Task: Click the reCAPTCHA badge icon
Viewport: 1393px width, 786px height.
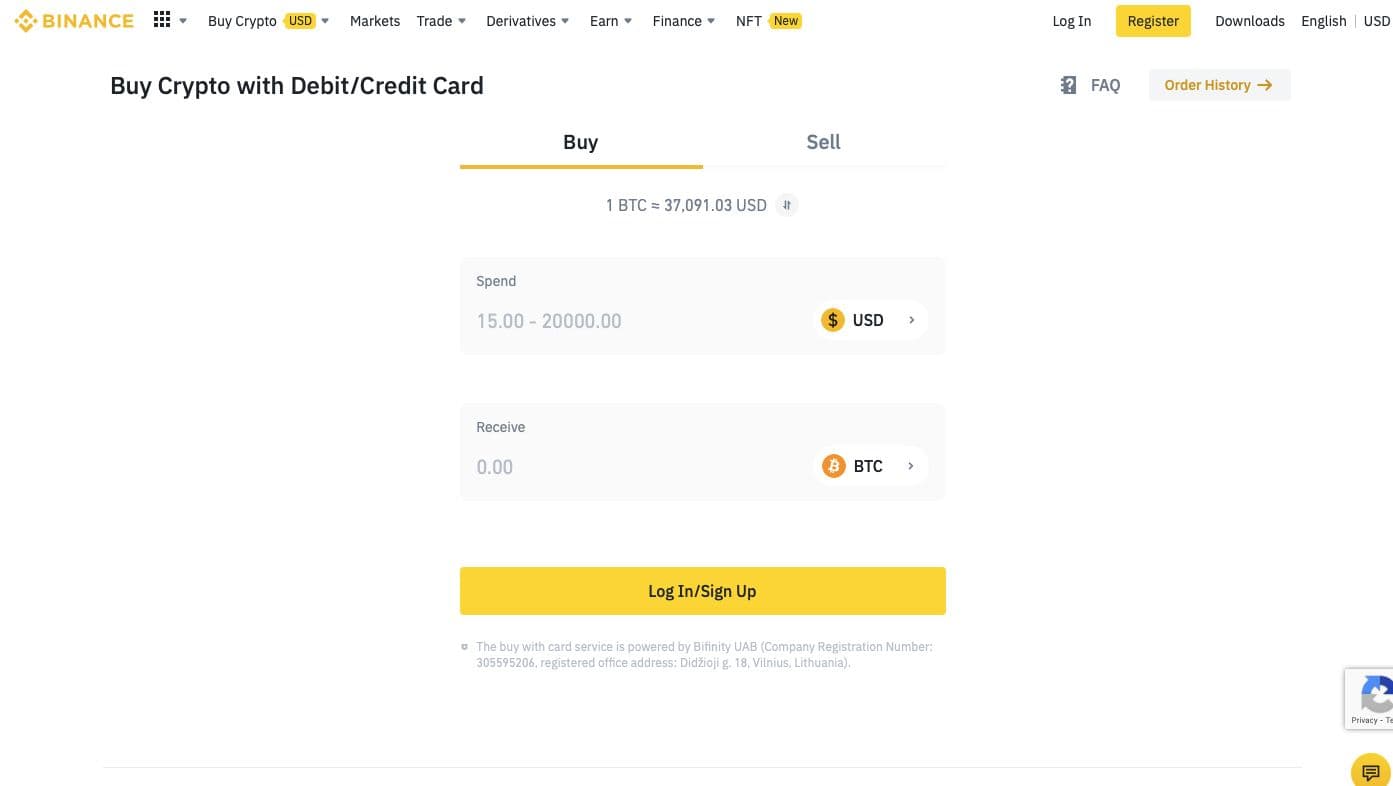Action: point(1375,695)
